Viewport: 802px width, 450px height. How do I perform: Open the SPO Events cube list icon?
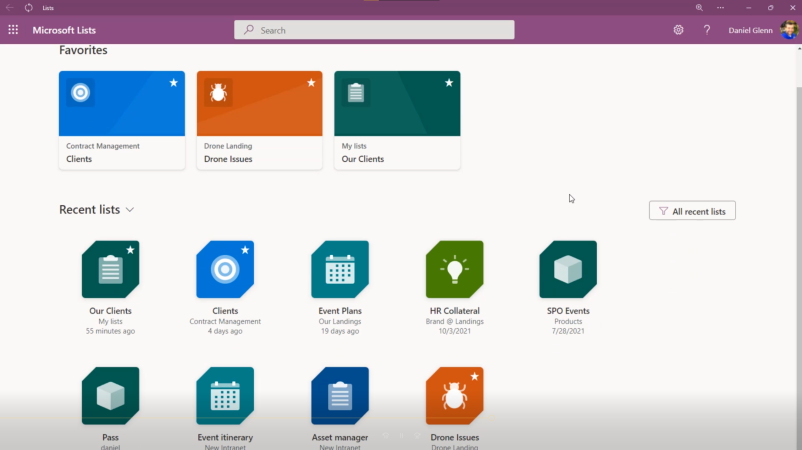tap(568, 269)
